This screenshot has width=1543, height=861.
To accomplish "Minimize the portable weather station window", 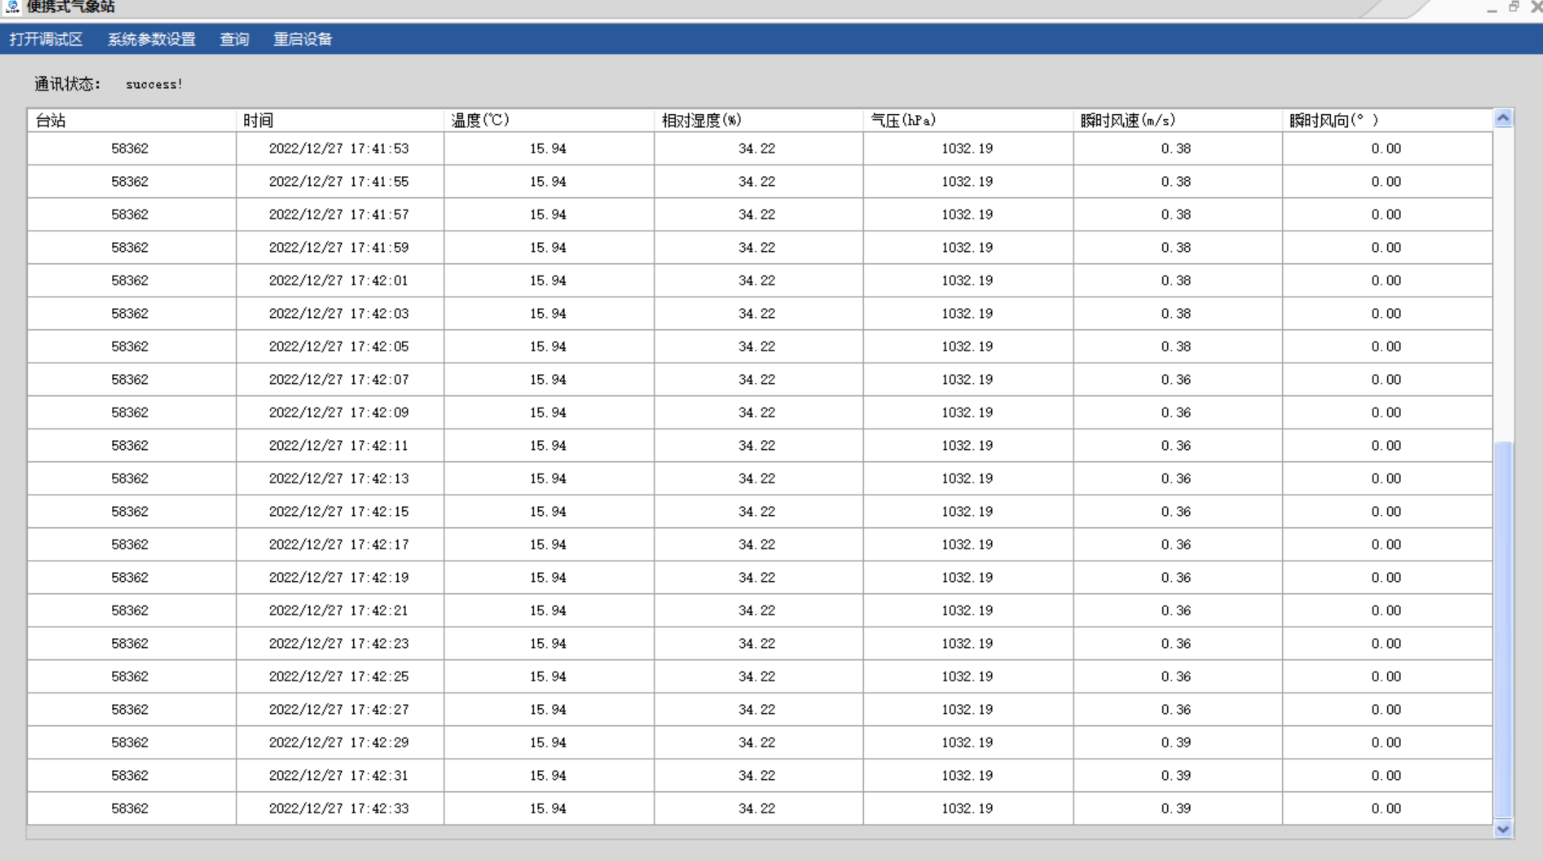I will click(x=1491, y=8).
